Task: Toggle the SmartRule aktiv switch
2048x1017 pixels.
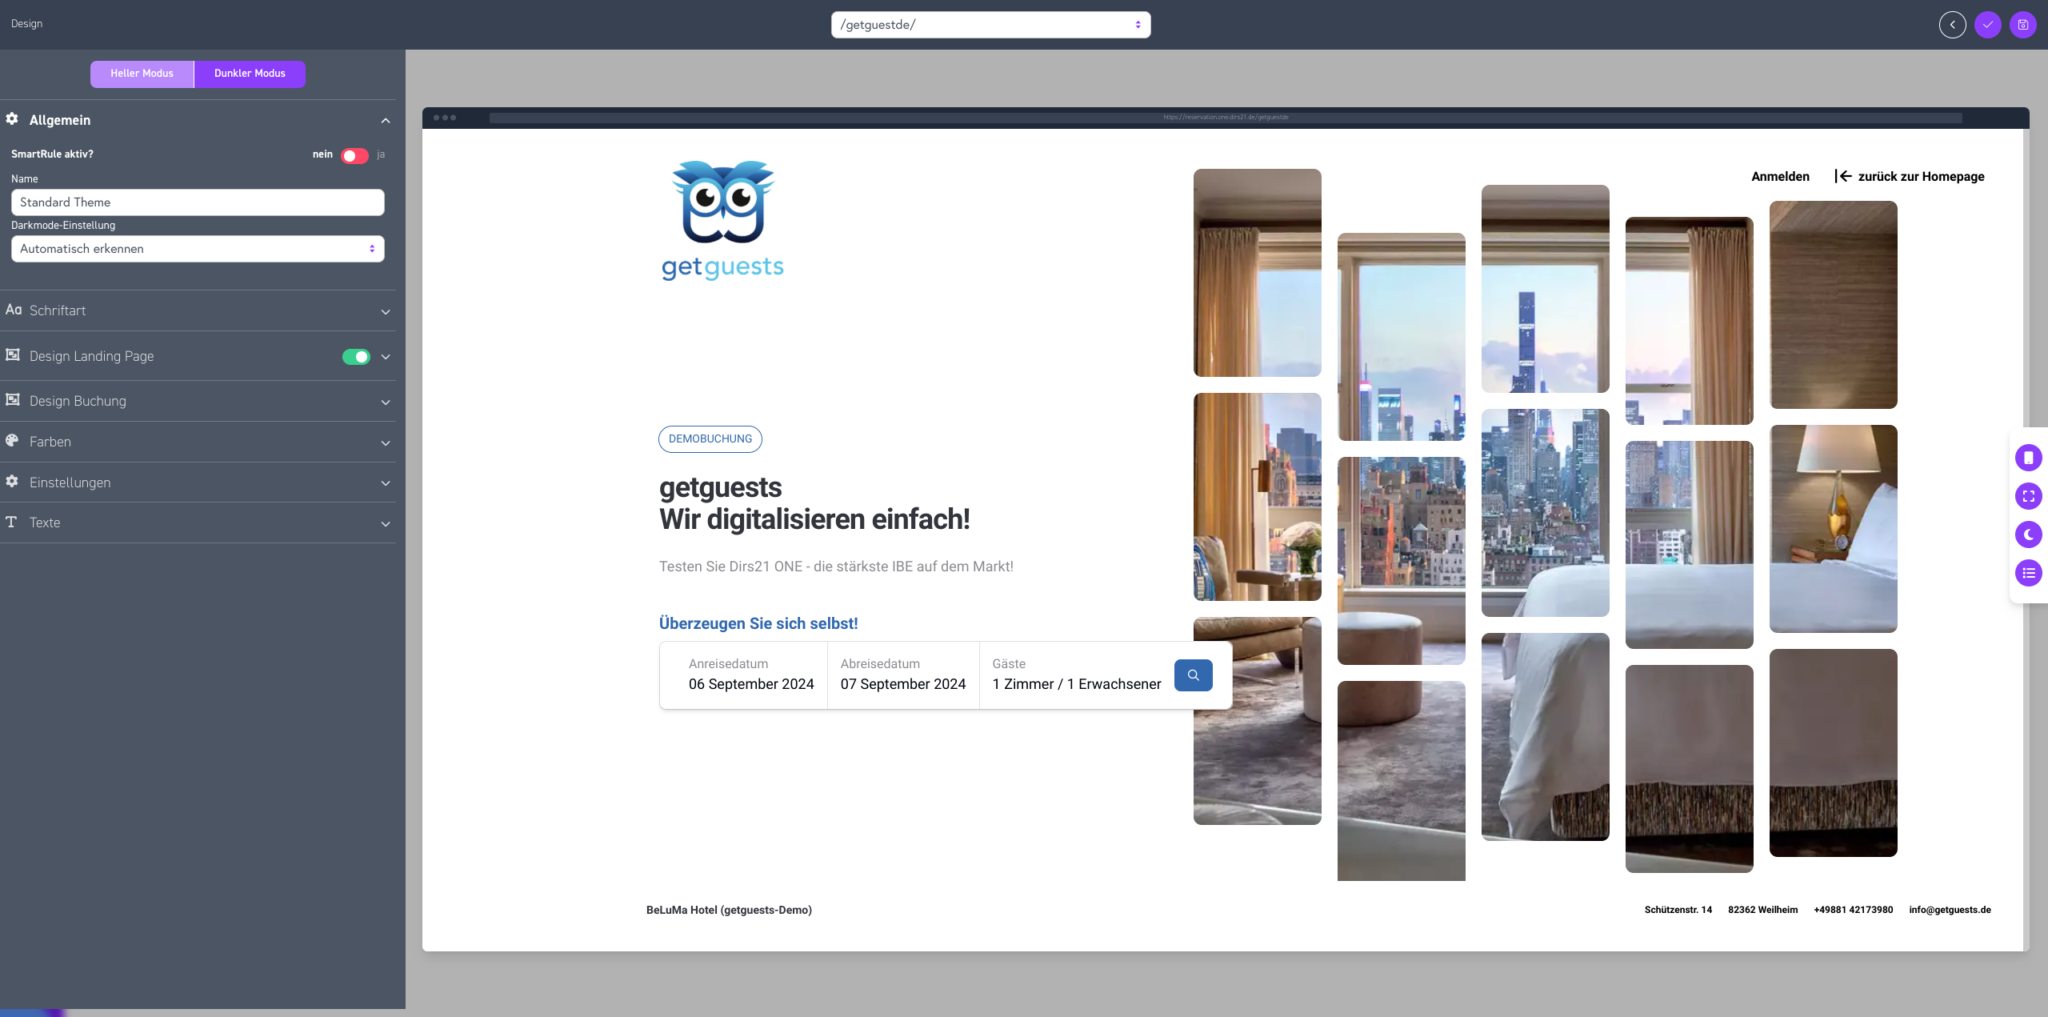Action: click(354, 155)
